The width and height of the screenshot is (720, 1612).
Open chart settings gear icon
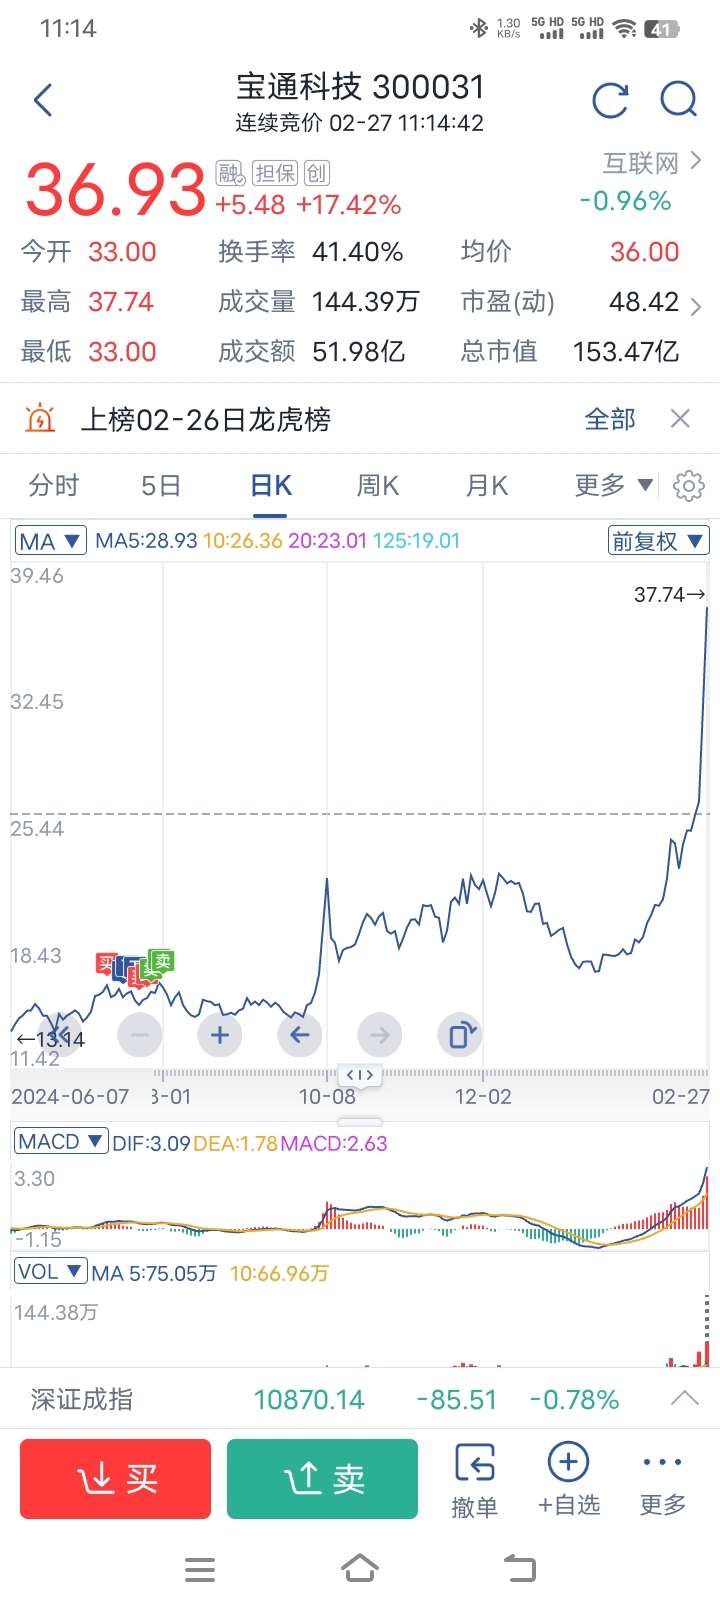(x=688, y=486)
